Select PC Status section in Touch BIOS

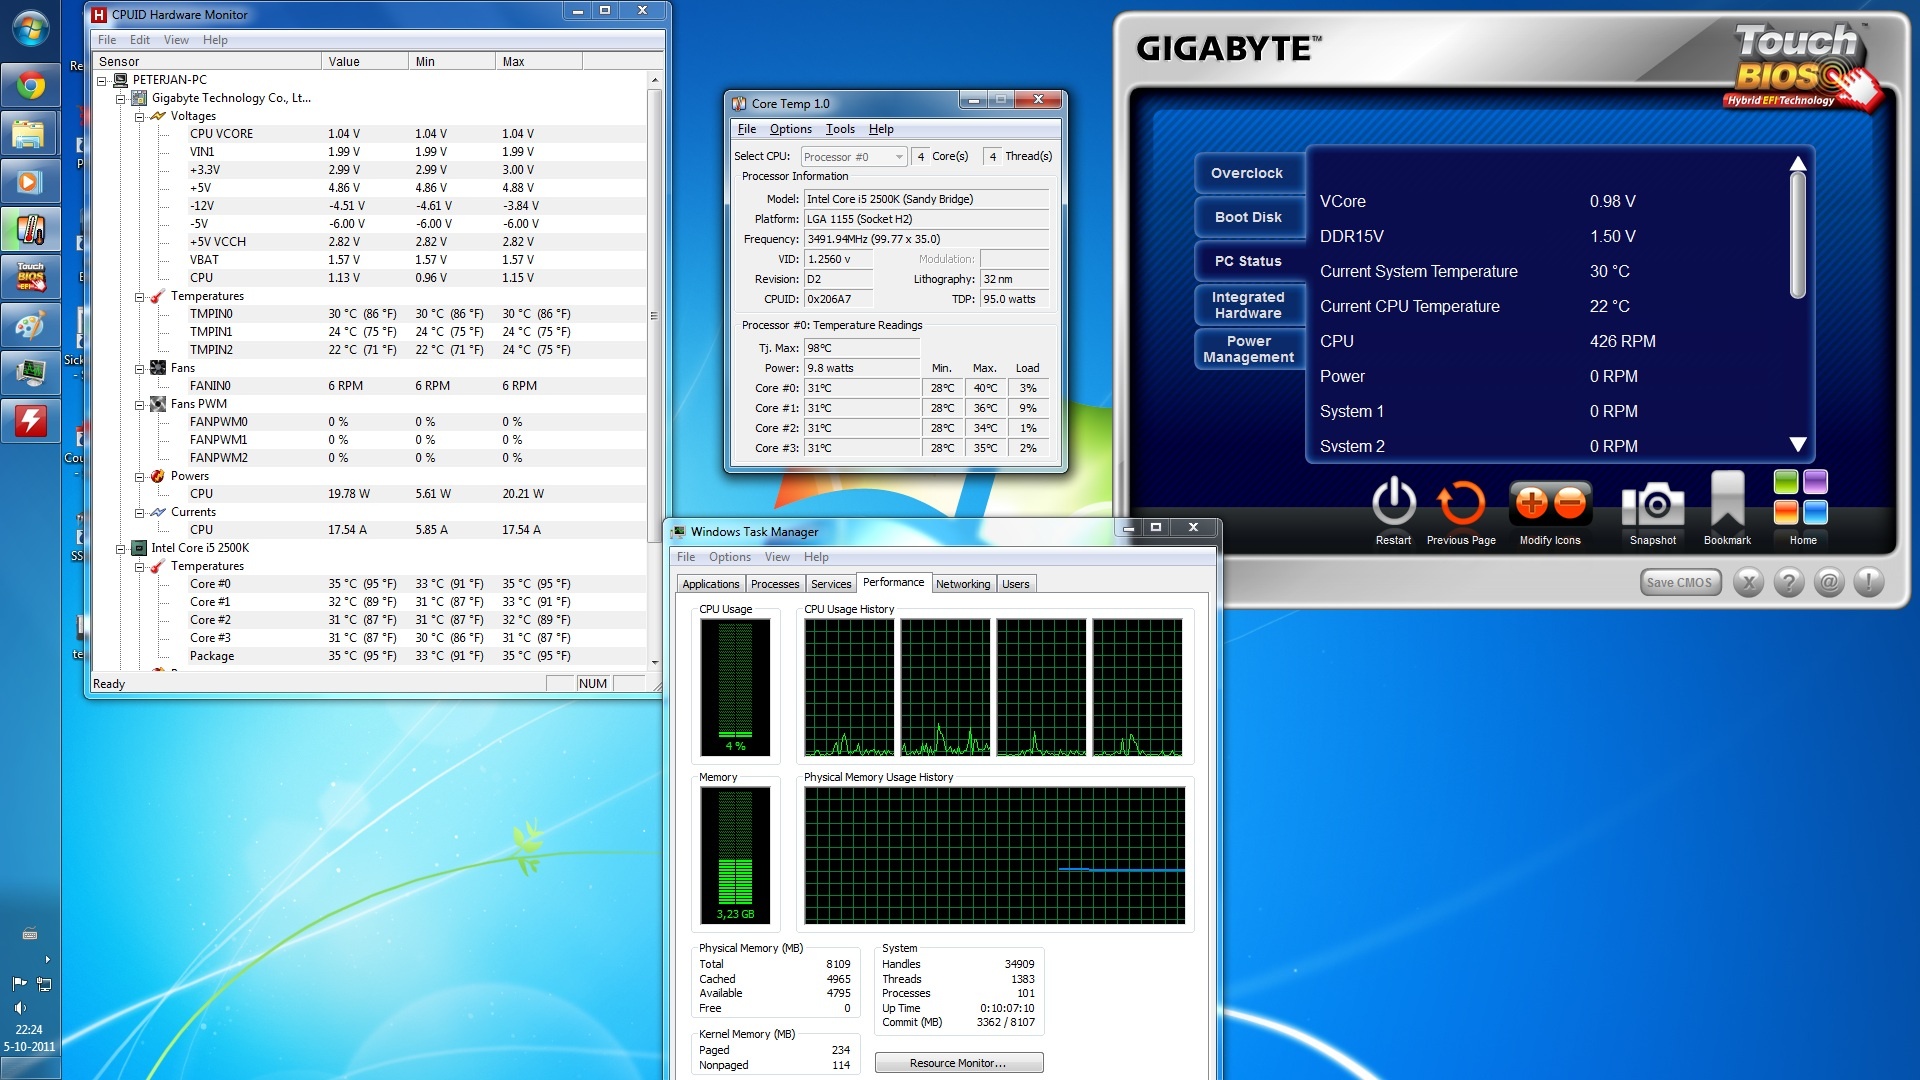point(1248,261)
